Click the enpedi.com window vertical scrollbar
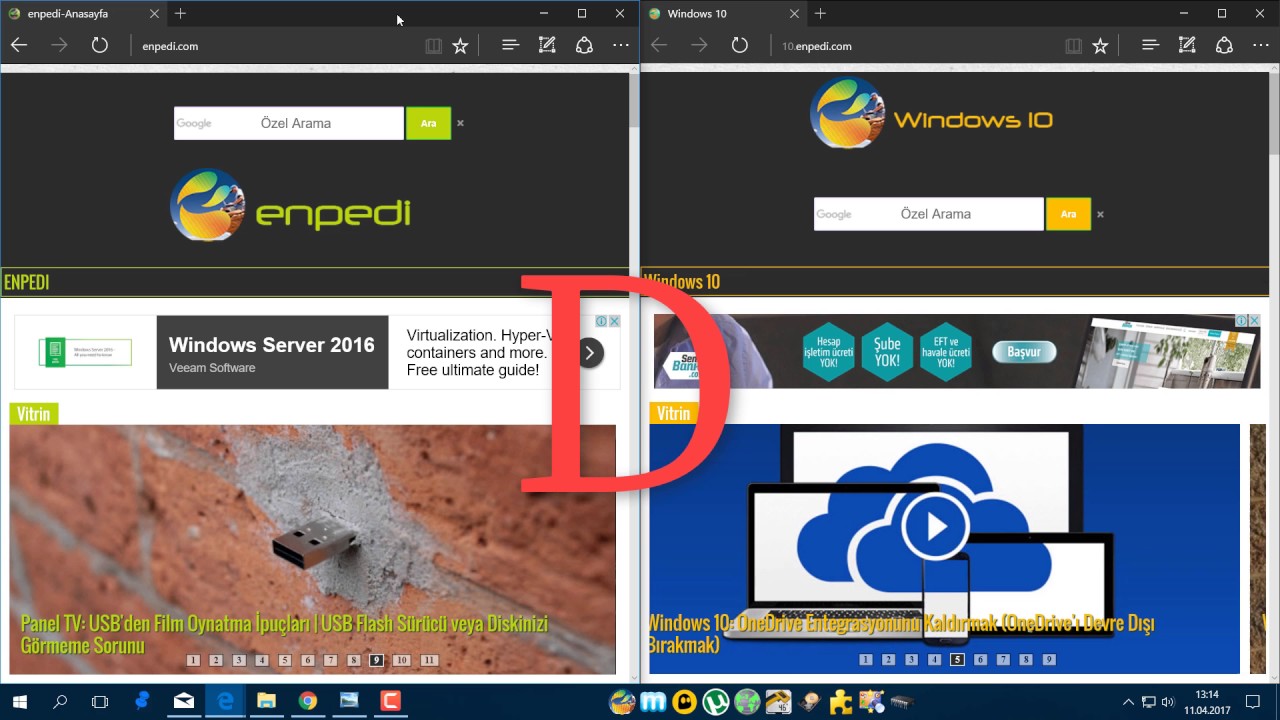Screen dimensions: 1280x720 [x=634, y=100]
